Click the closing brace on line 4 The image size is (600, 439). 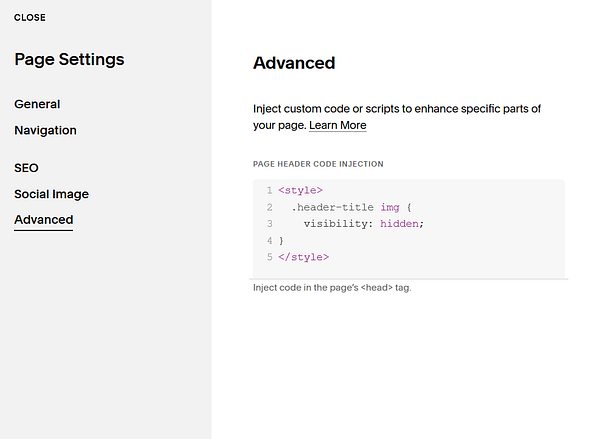tap(282, 241)
